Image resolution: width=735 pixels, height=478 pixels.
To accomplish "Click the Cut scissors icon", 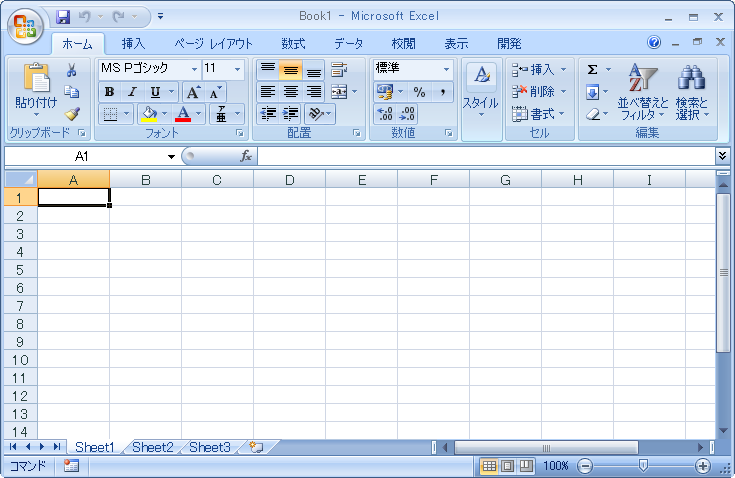I will tap(71, 70).
